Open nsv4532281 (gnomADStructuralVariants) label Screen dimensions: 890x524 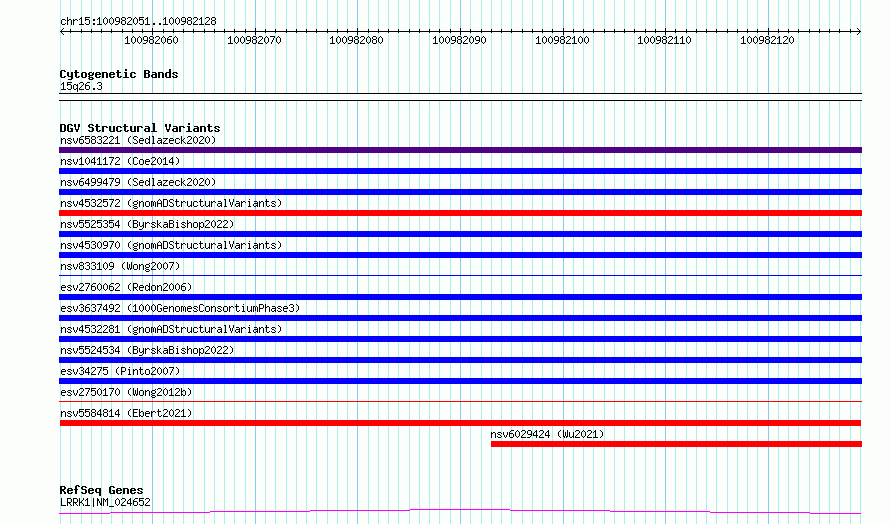pos(171,329)
